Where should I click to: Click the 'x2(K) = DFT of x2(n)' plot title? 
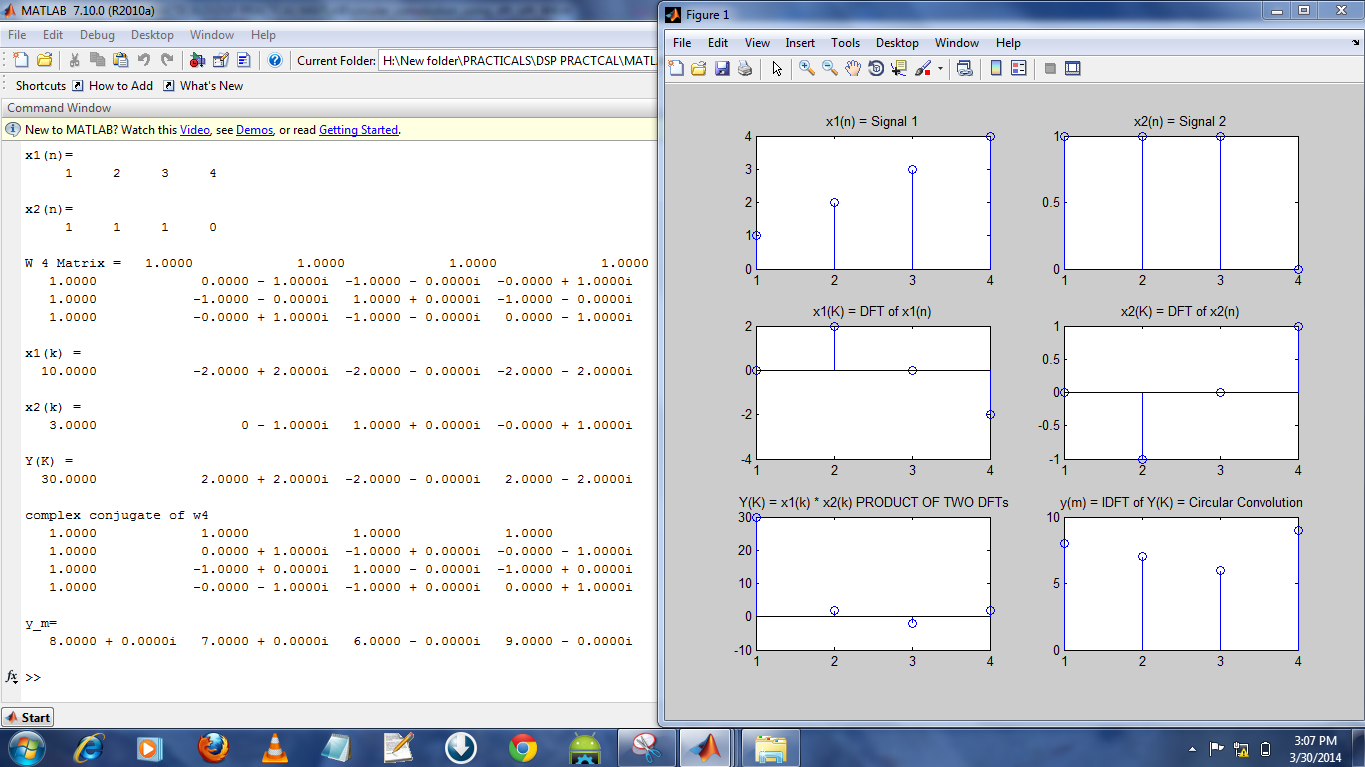1180,312
